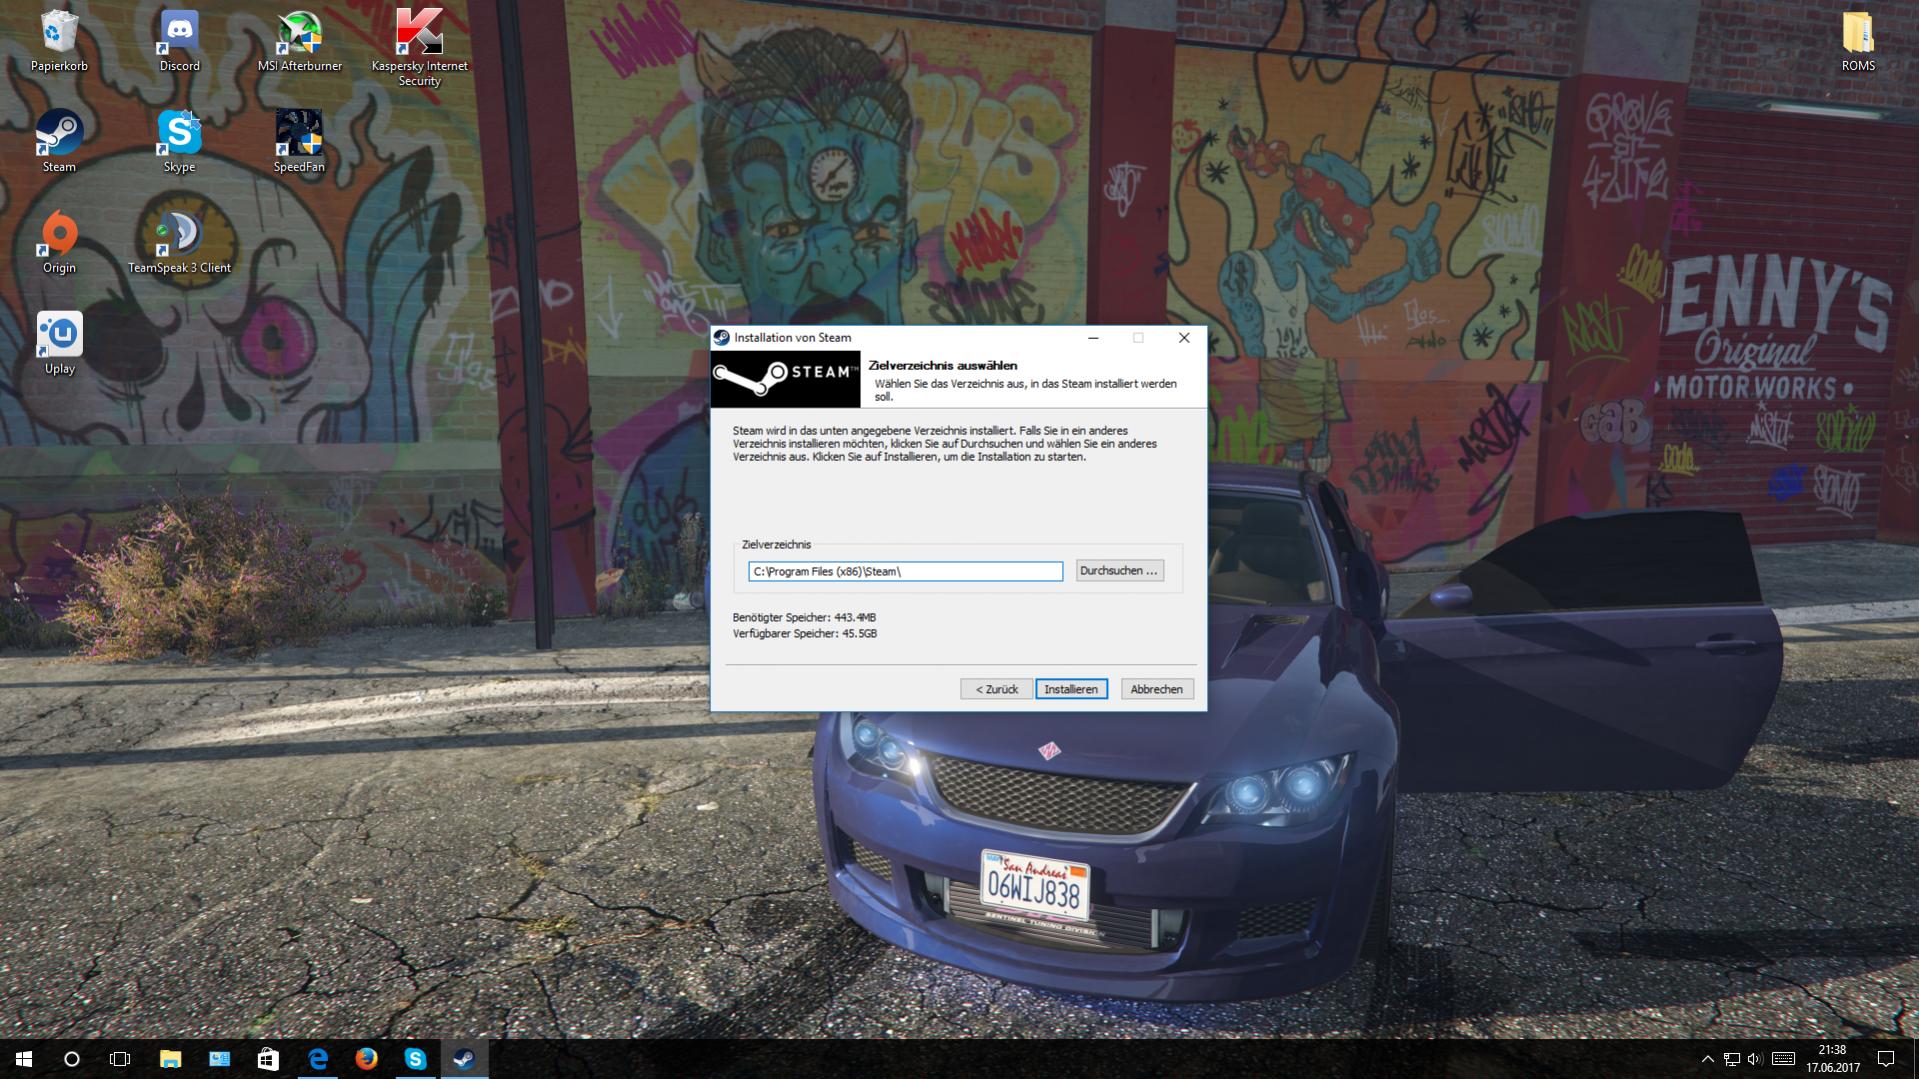1919x1079 pixels.
Task: Open Cortana search circle in taskbar
Action: pyautogui.click(x=72, y=1059)
